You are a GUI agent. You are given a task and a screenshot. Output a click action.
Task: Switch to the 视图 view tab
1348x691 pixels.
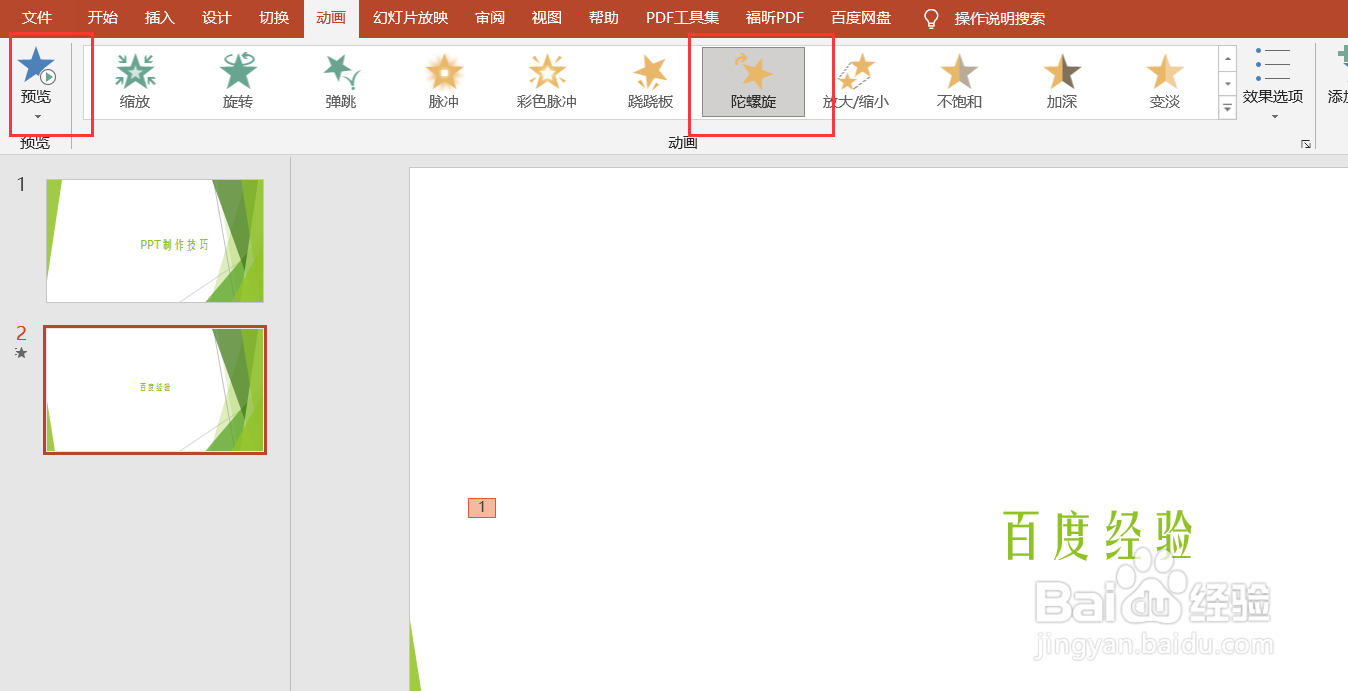click(547, 18)
